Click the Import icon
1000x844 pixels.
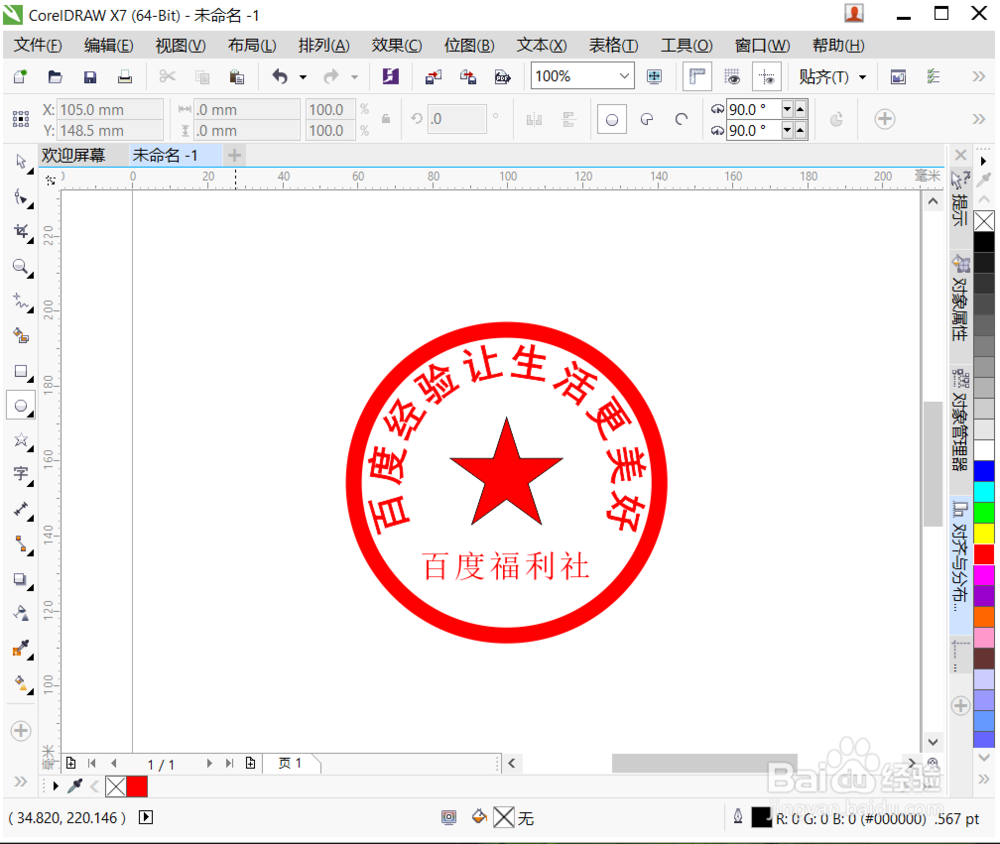434,77
